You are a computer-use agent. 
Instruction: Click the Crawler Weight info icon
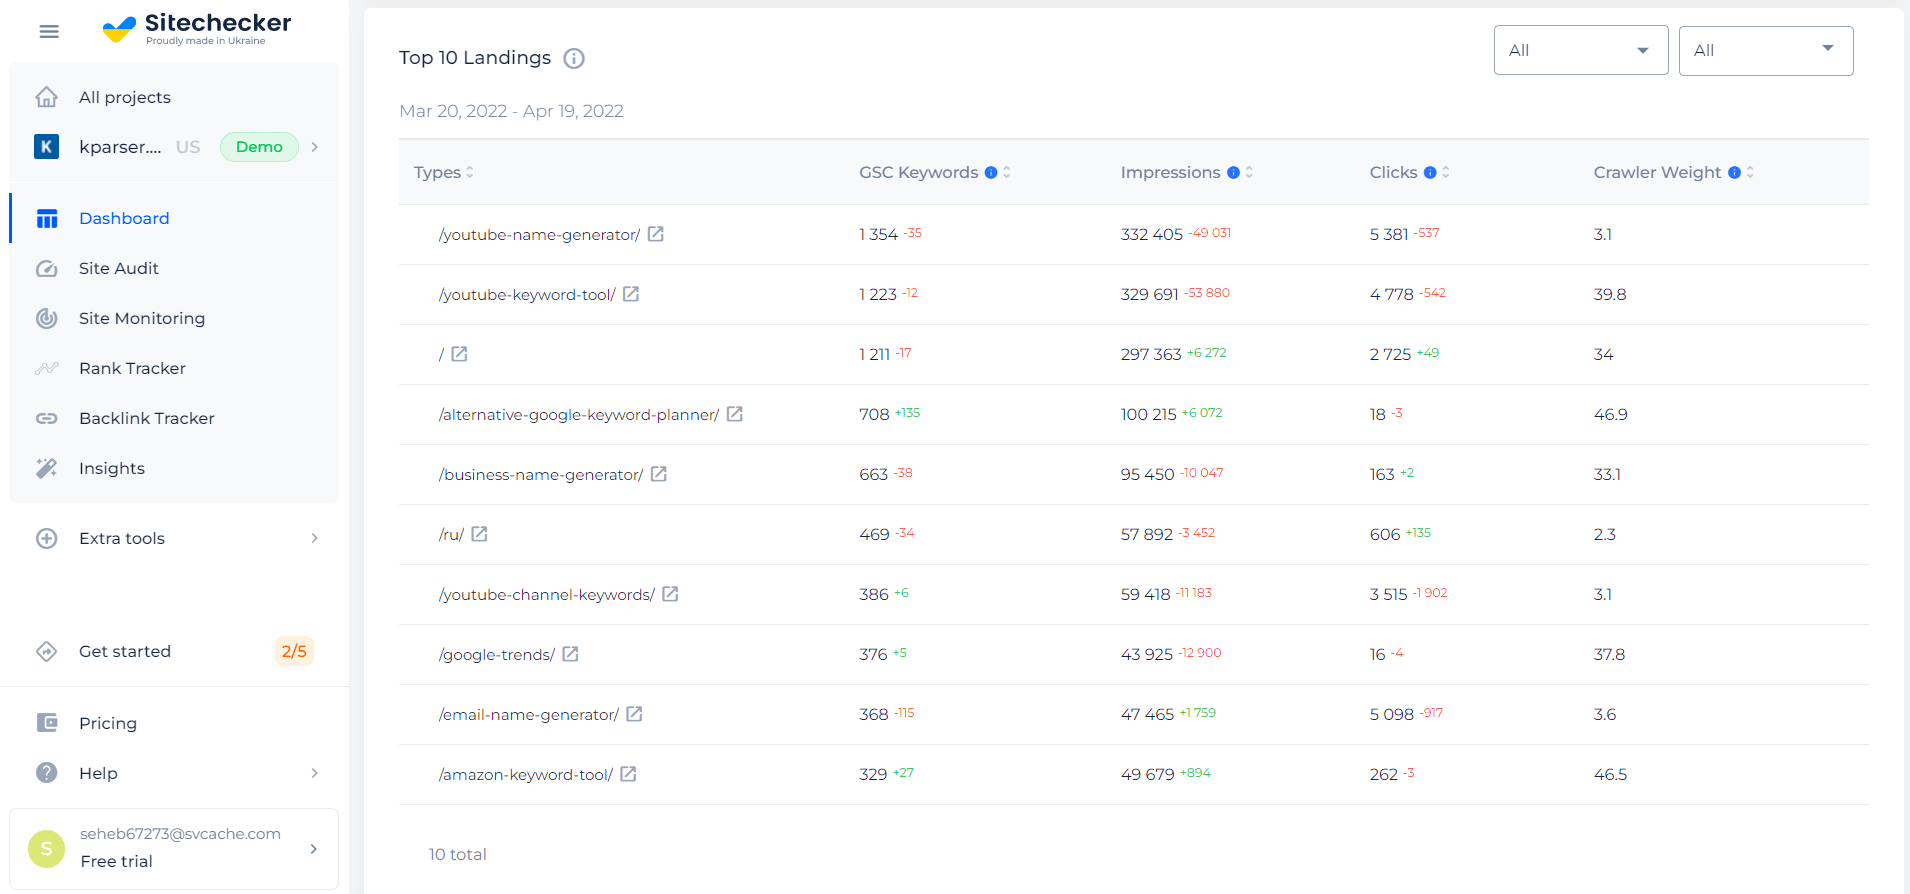coord(1734,172)
